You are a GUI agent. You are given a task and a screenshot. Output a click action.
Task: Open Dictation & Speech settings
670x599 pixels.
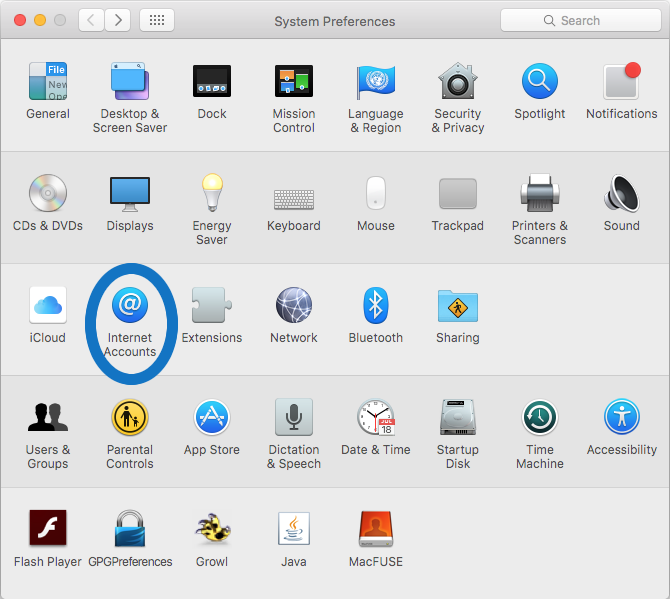coord(294,418)
